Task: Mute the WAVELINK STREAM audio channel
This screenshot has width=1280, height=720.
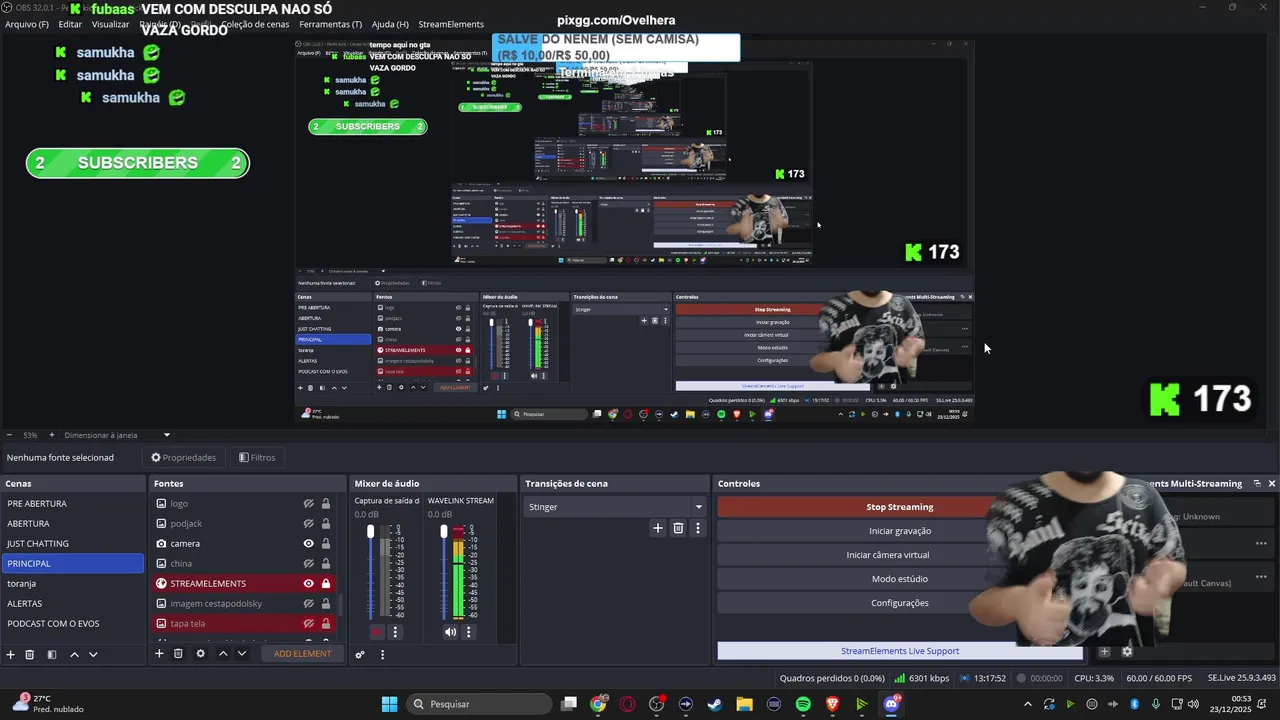Action: (x=450, y=632)
